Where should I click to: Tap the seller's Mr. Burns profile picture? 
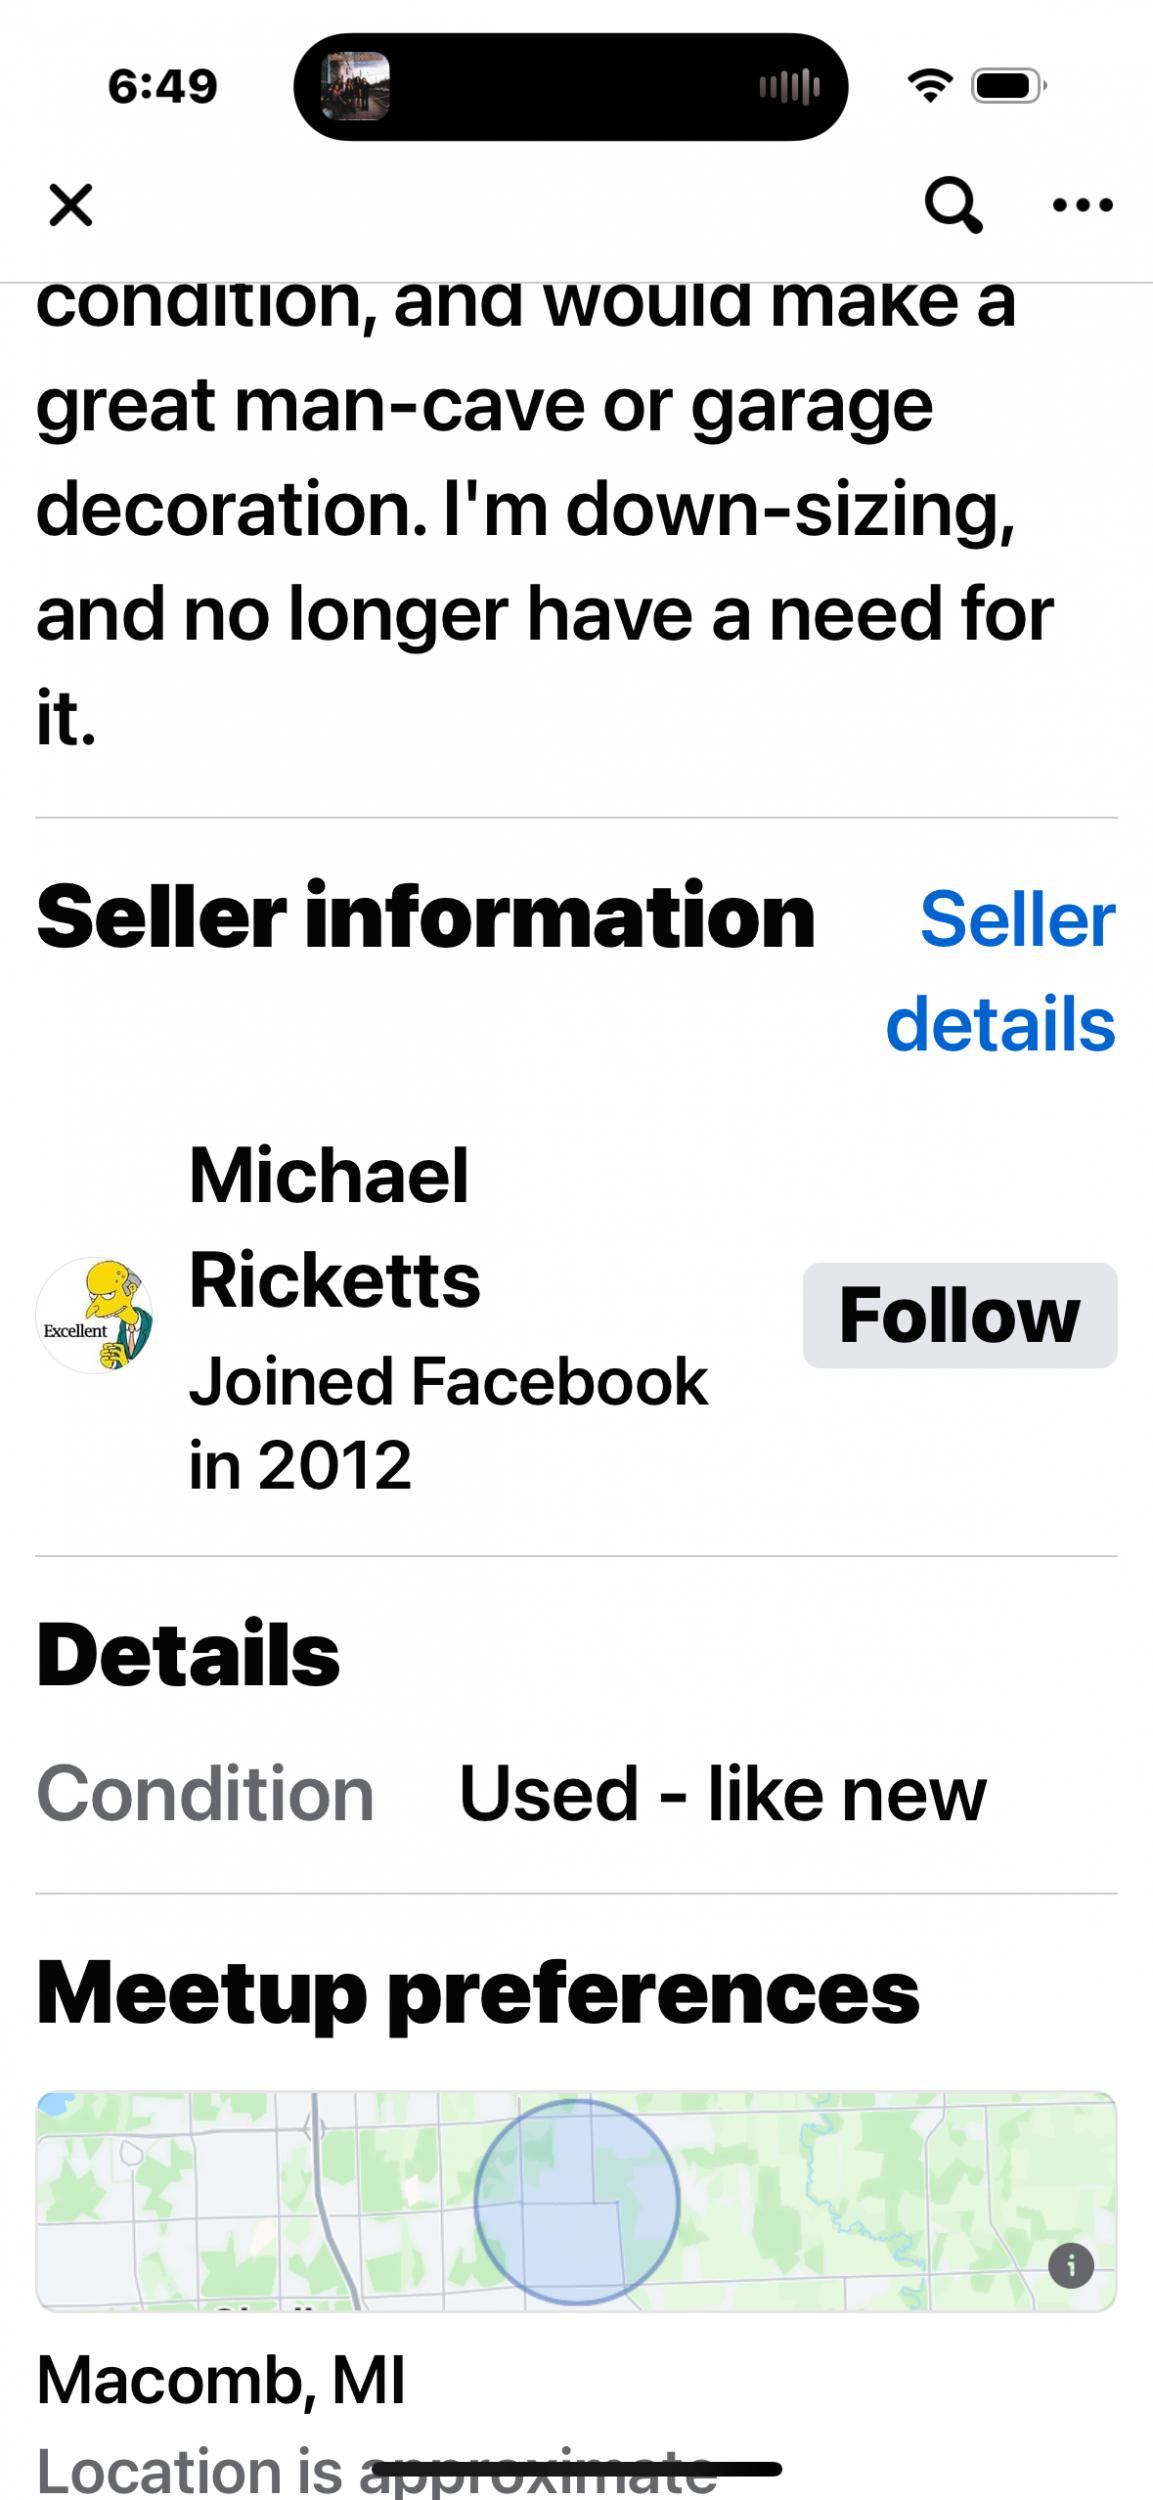pyautogui.click(x=95, y=1315)
